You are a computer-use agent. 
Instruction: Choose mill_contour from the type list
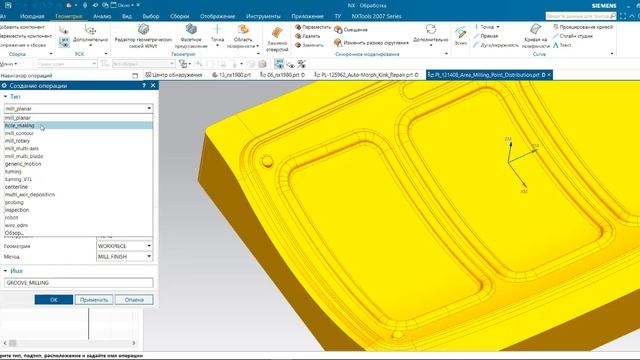[78, 133]
